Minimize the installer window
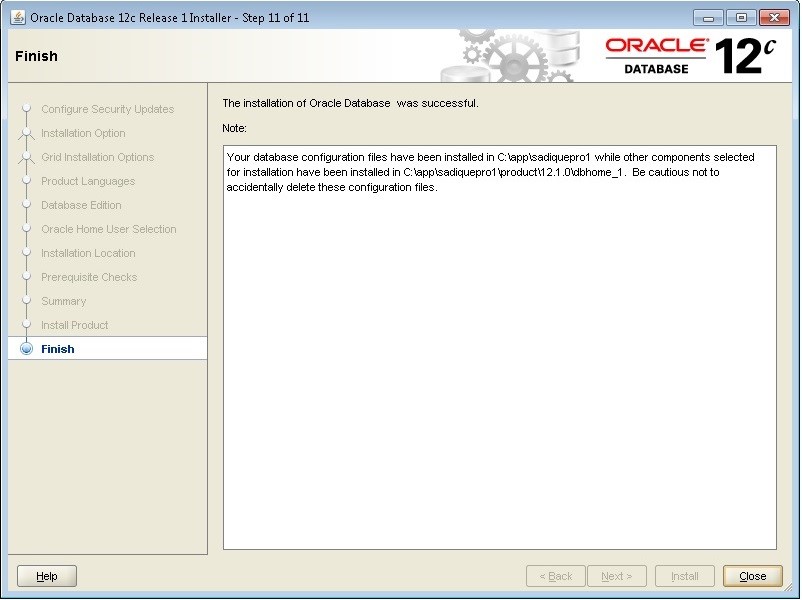Image resolution: width=802 pixels, height=600 pixels. [708, 17]
